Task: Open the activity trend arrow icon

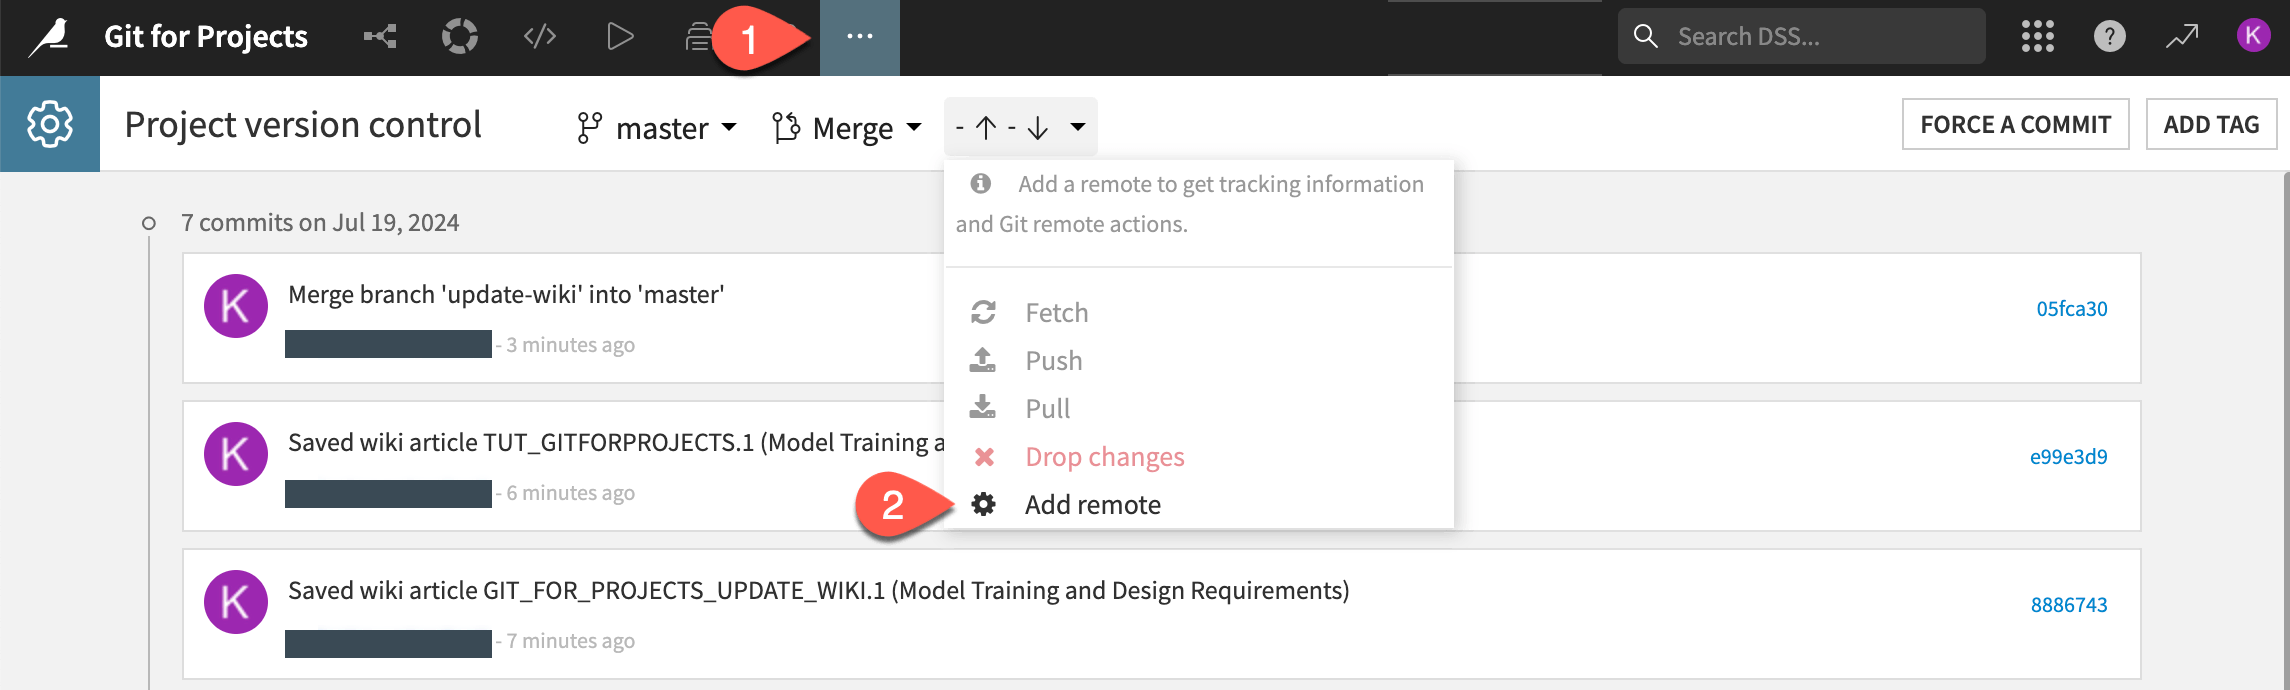Action: coord(2182,37)
